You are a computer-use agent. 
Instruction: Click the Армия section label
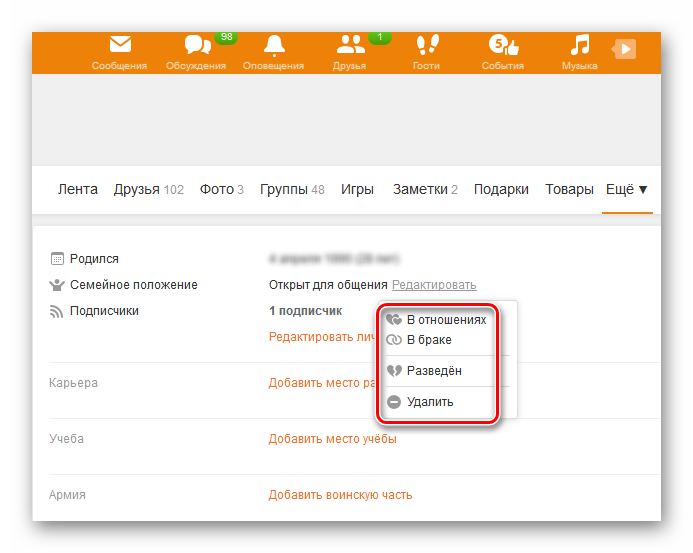tap(67, 495)
